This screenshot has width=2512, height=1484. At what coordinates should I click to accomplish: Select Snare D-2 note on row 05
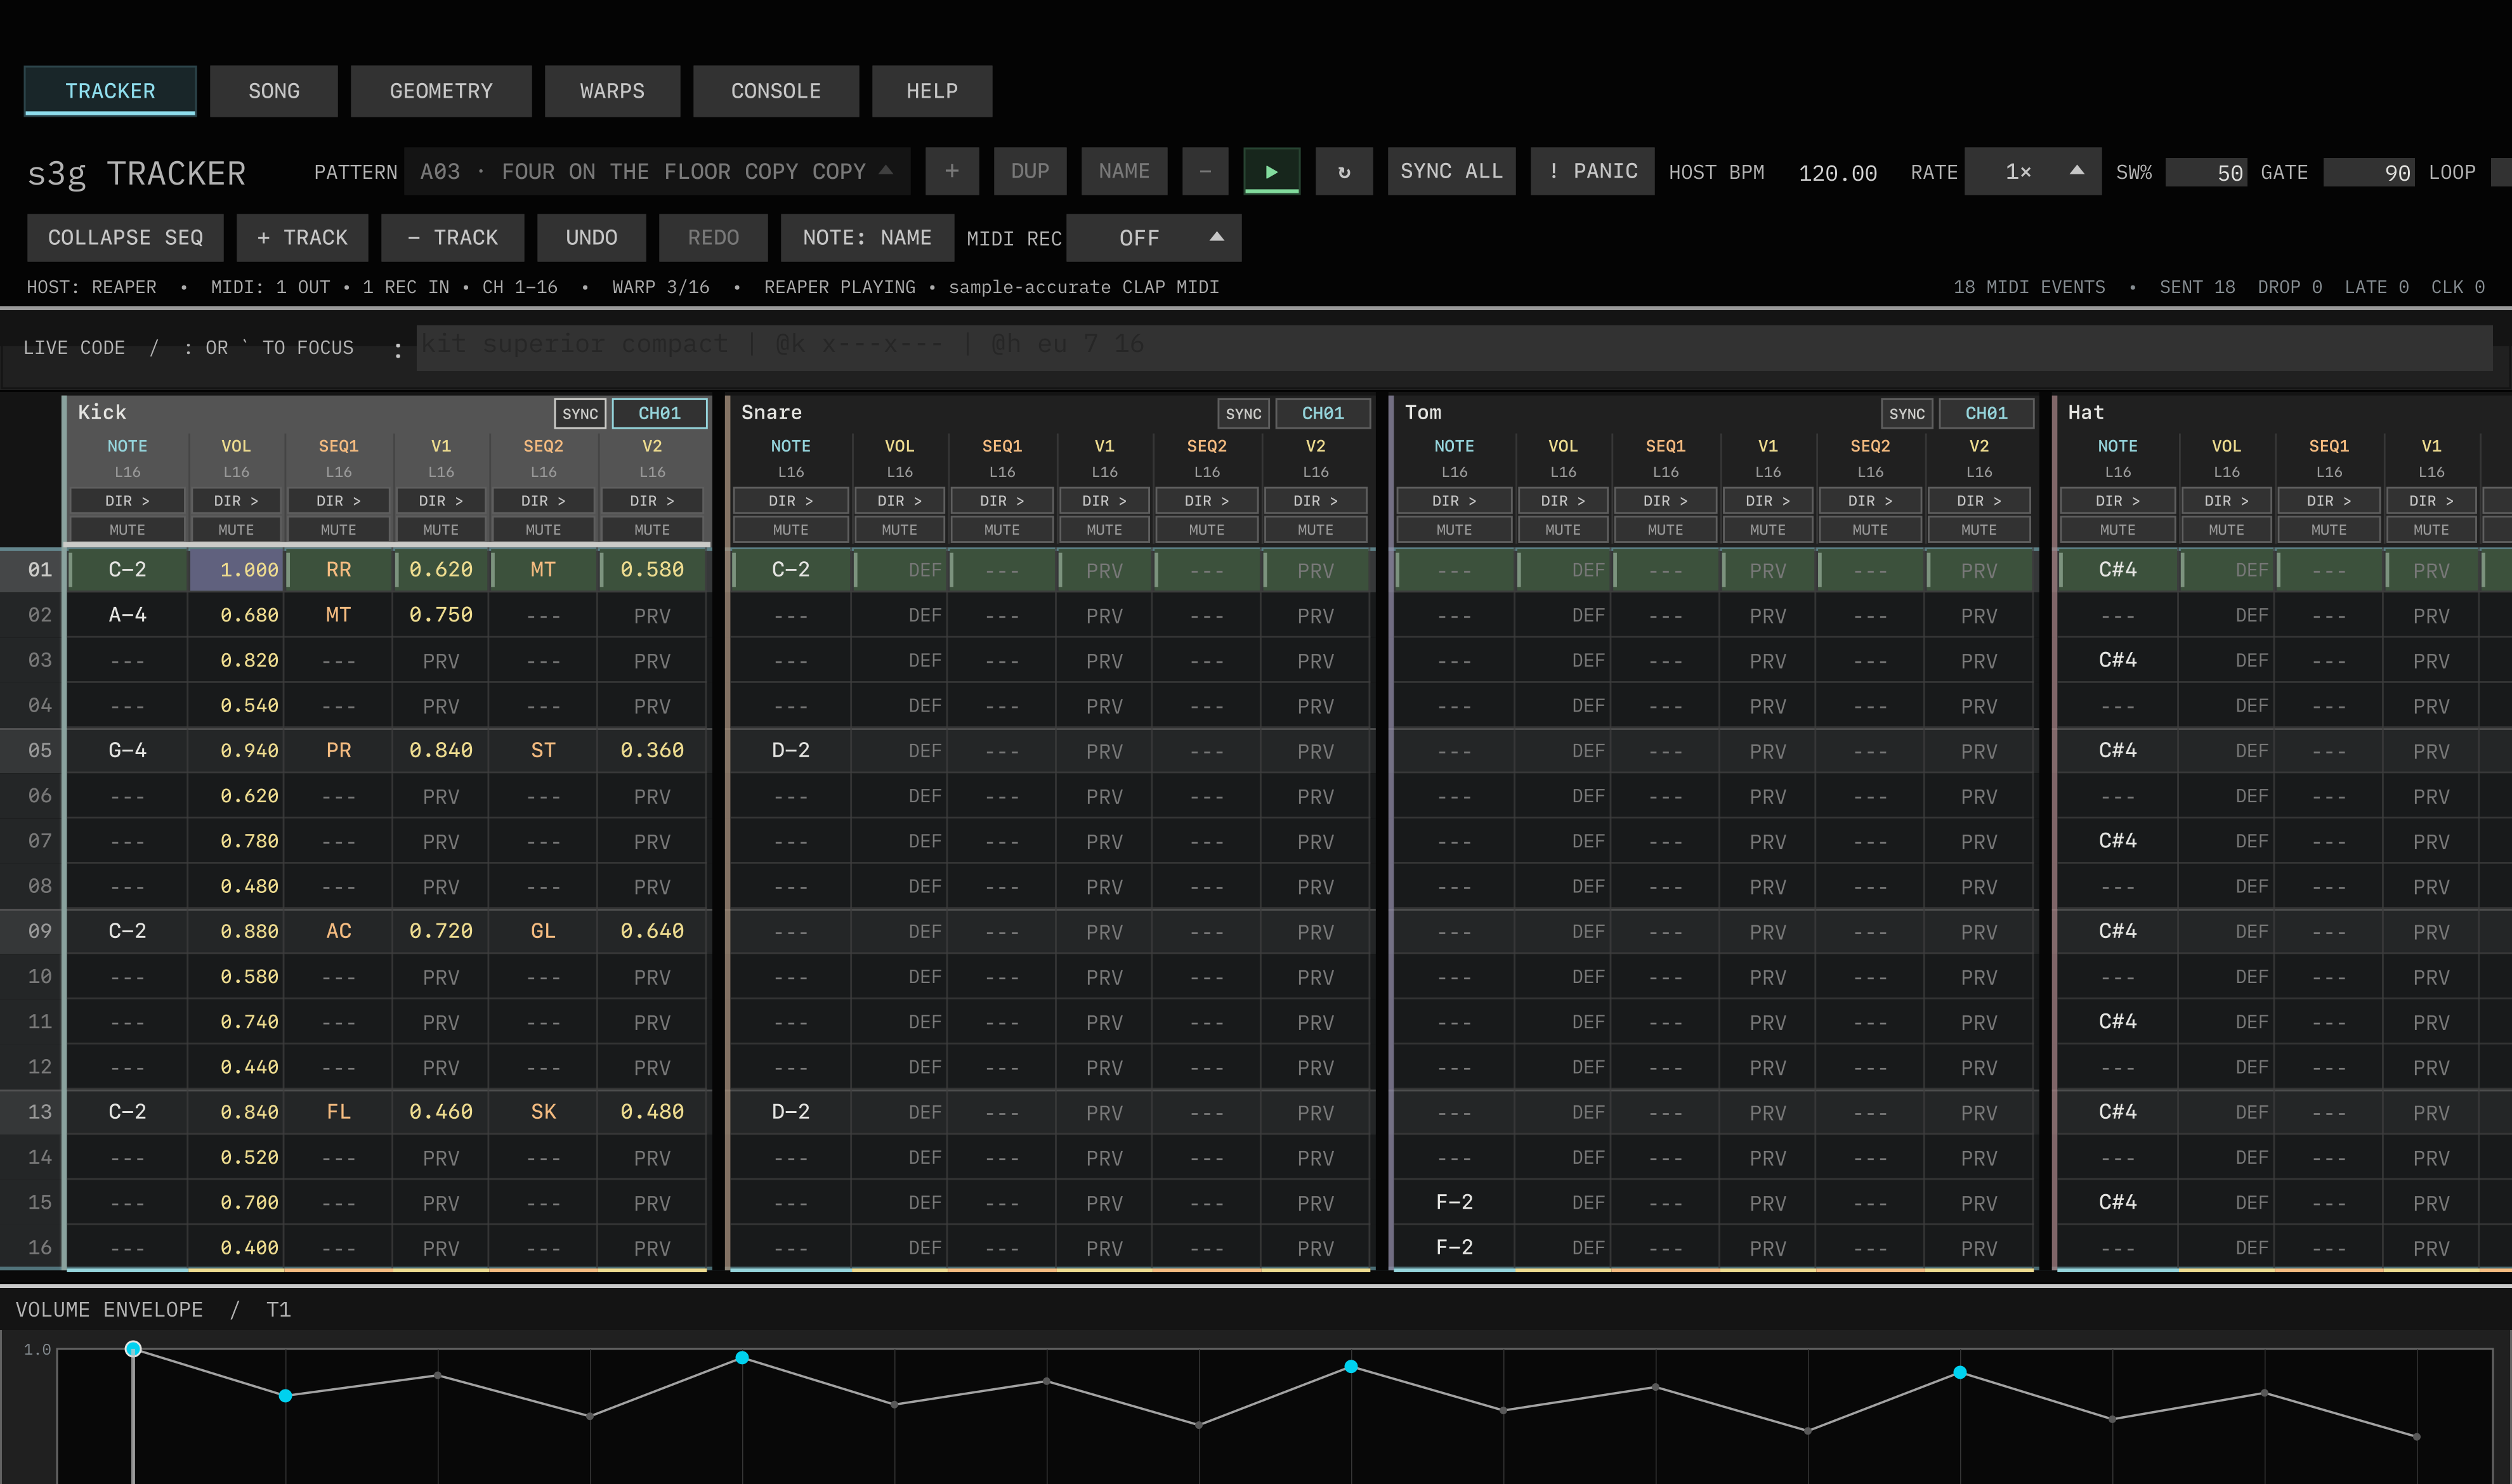(791, 750)
